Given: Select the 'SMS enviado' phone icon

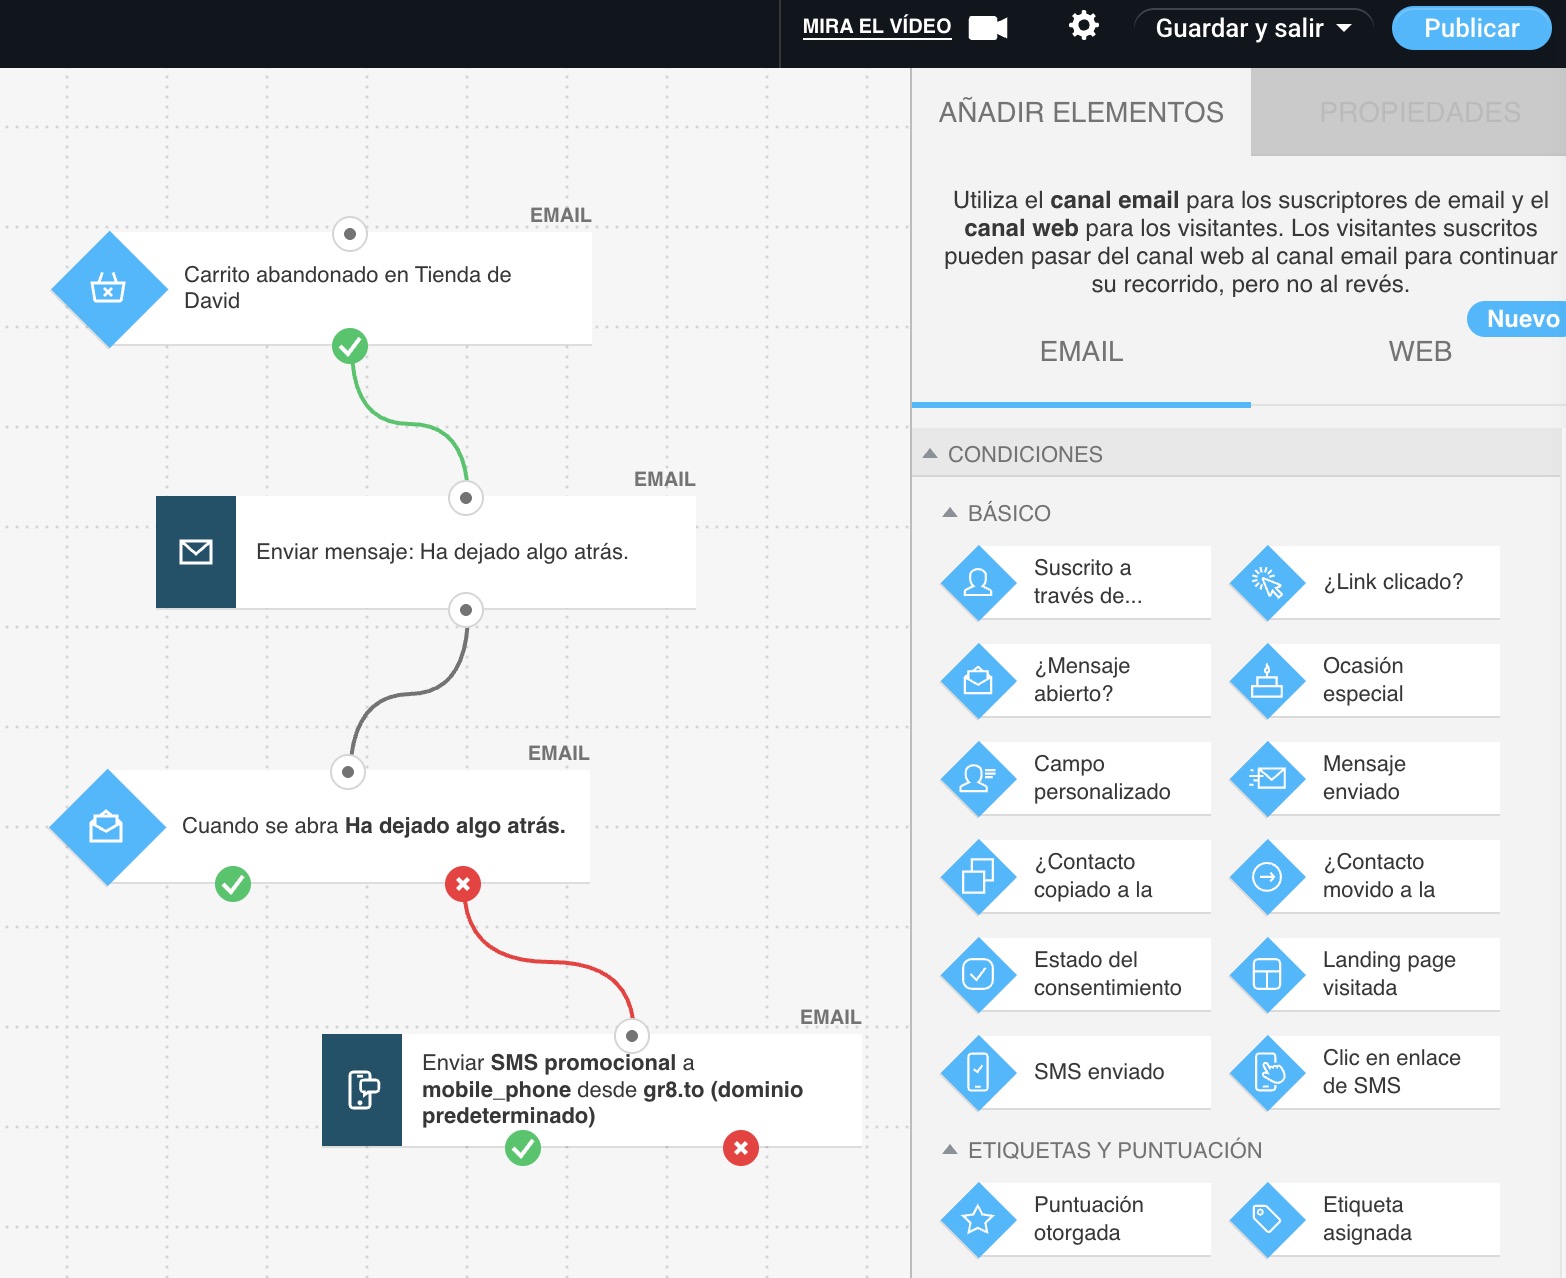Looking at the screenshot, I should pos(978,1071).
